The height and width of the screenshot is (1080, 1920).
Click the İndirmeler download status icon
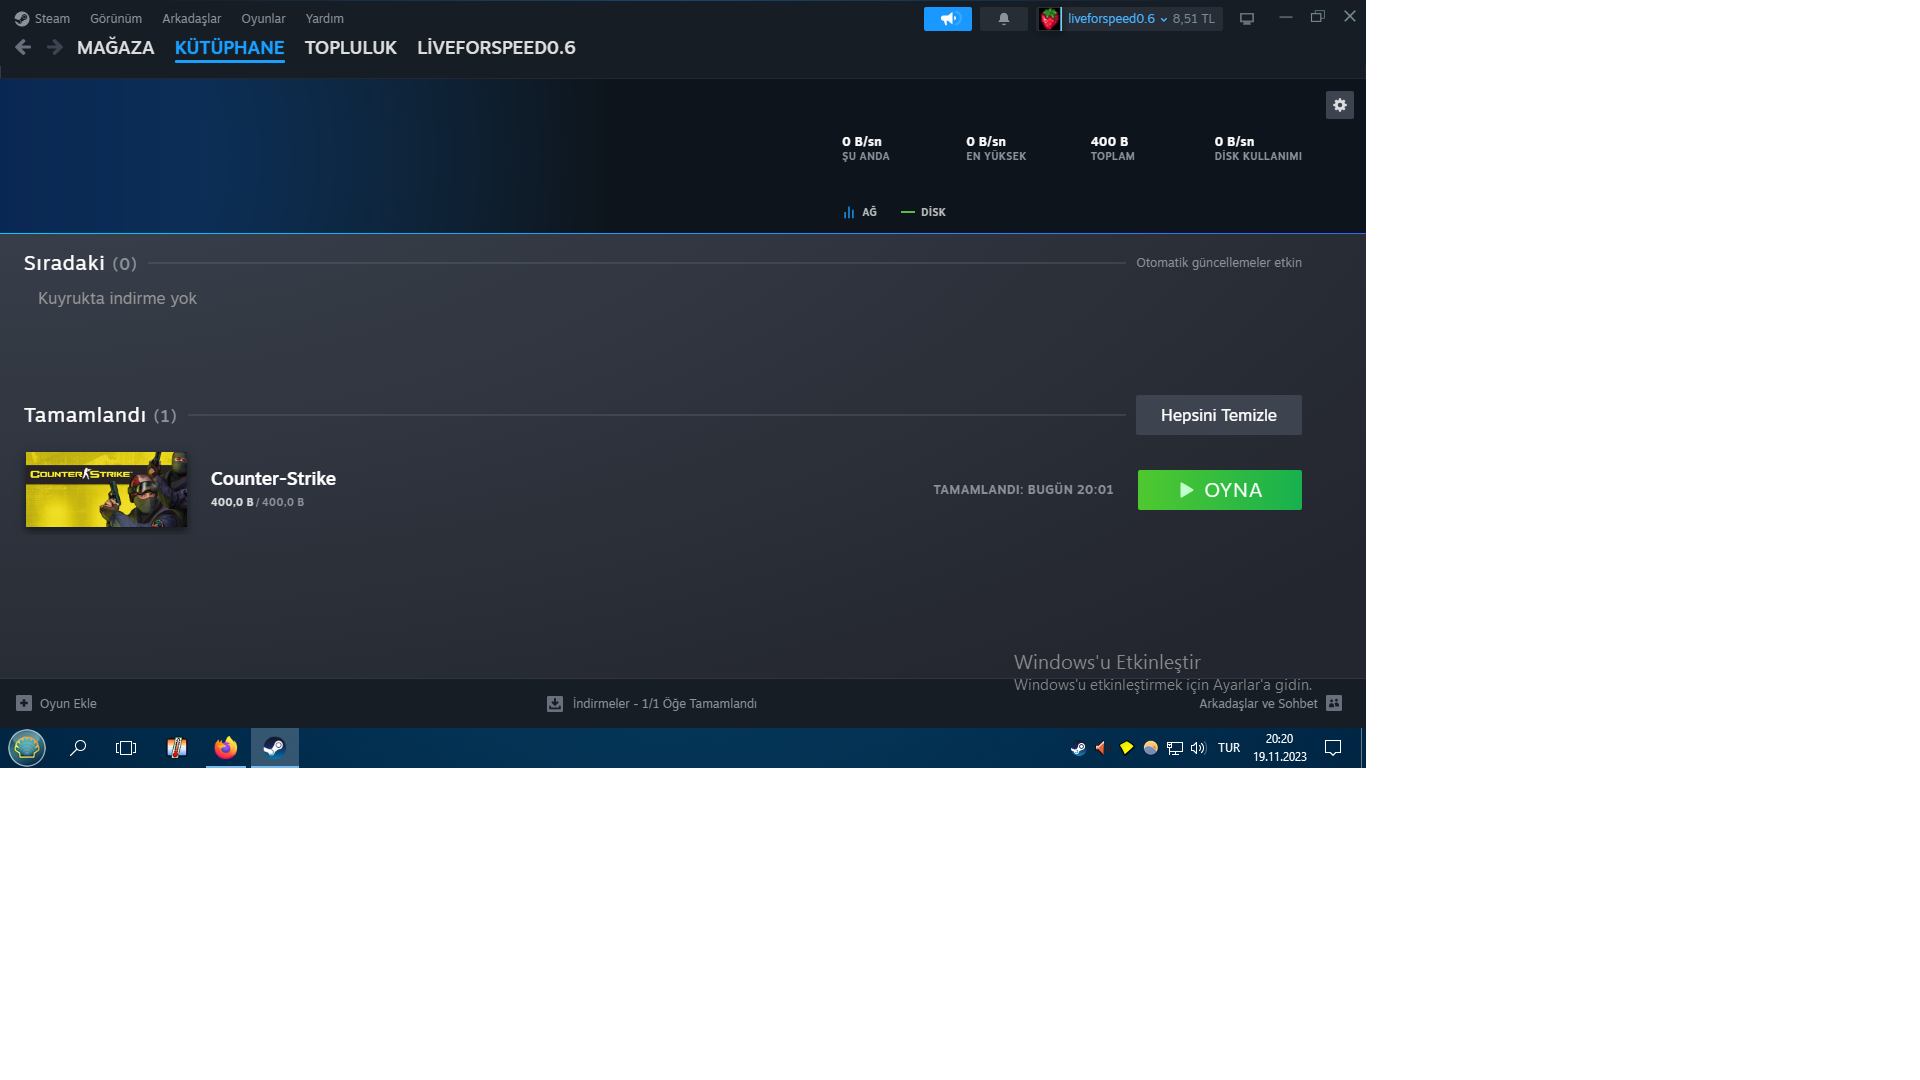click(x=555, y=703)
